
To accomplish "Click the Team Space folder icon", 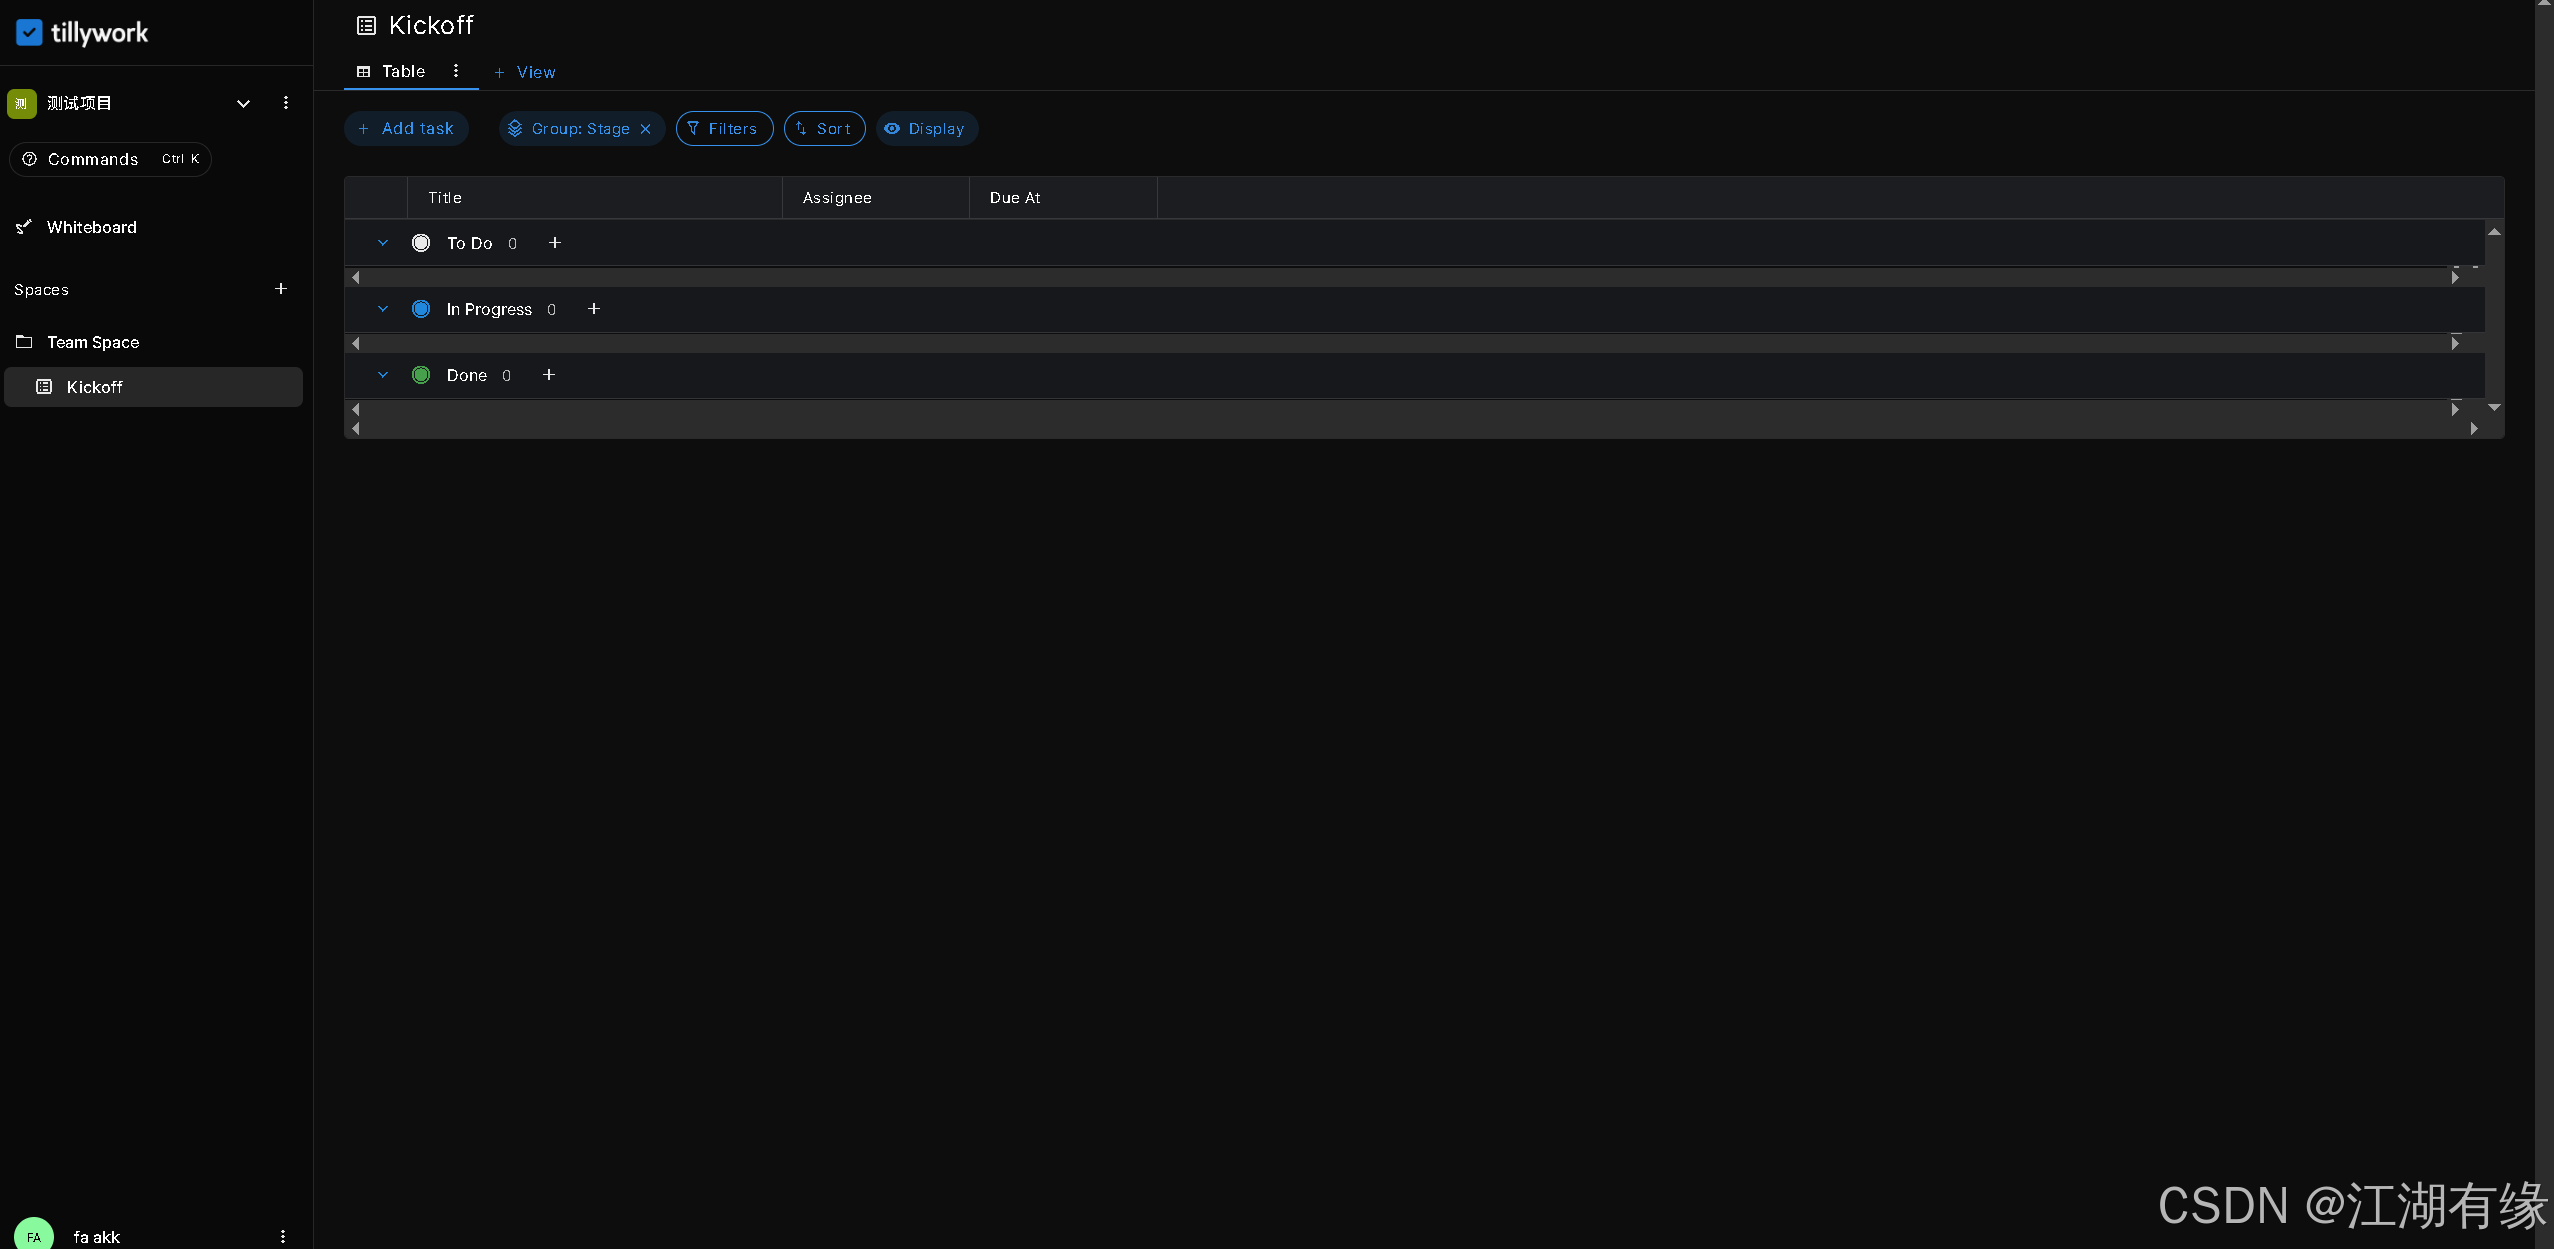I will (x=23, y=342).
